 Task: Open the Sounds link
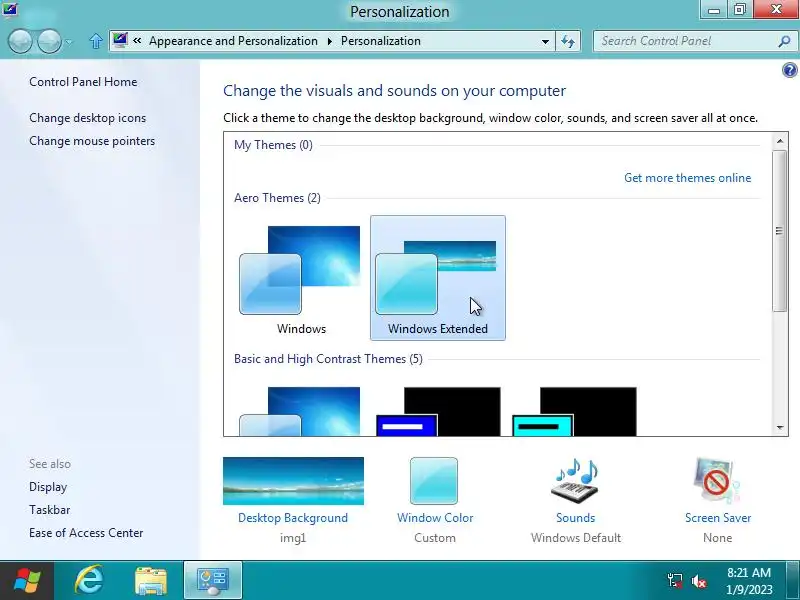[576, 518]
